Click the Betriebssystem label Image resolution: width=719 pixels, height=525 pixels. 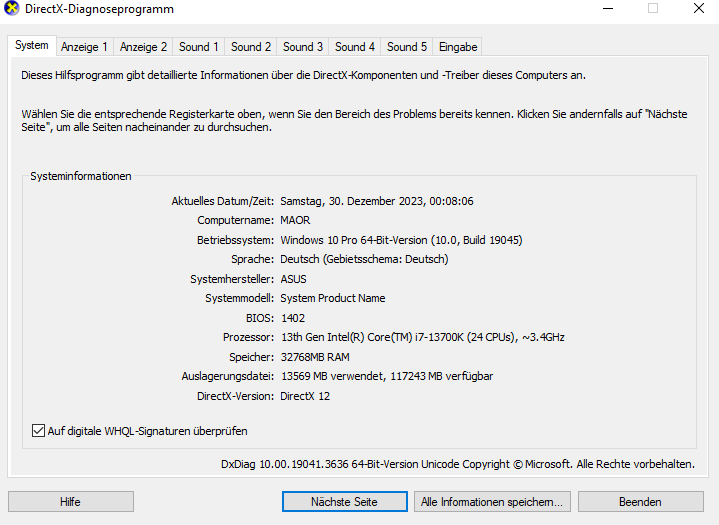(x=235, y=240)
